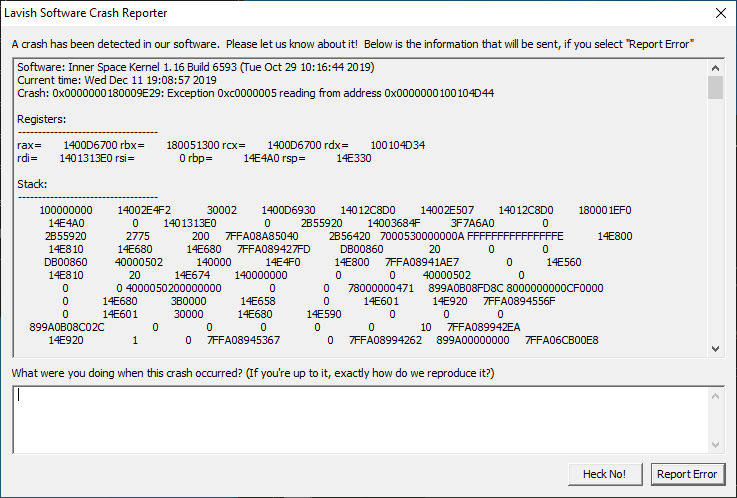
Task: Click stack value 100000000
Action: [66, 210]
